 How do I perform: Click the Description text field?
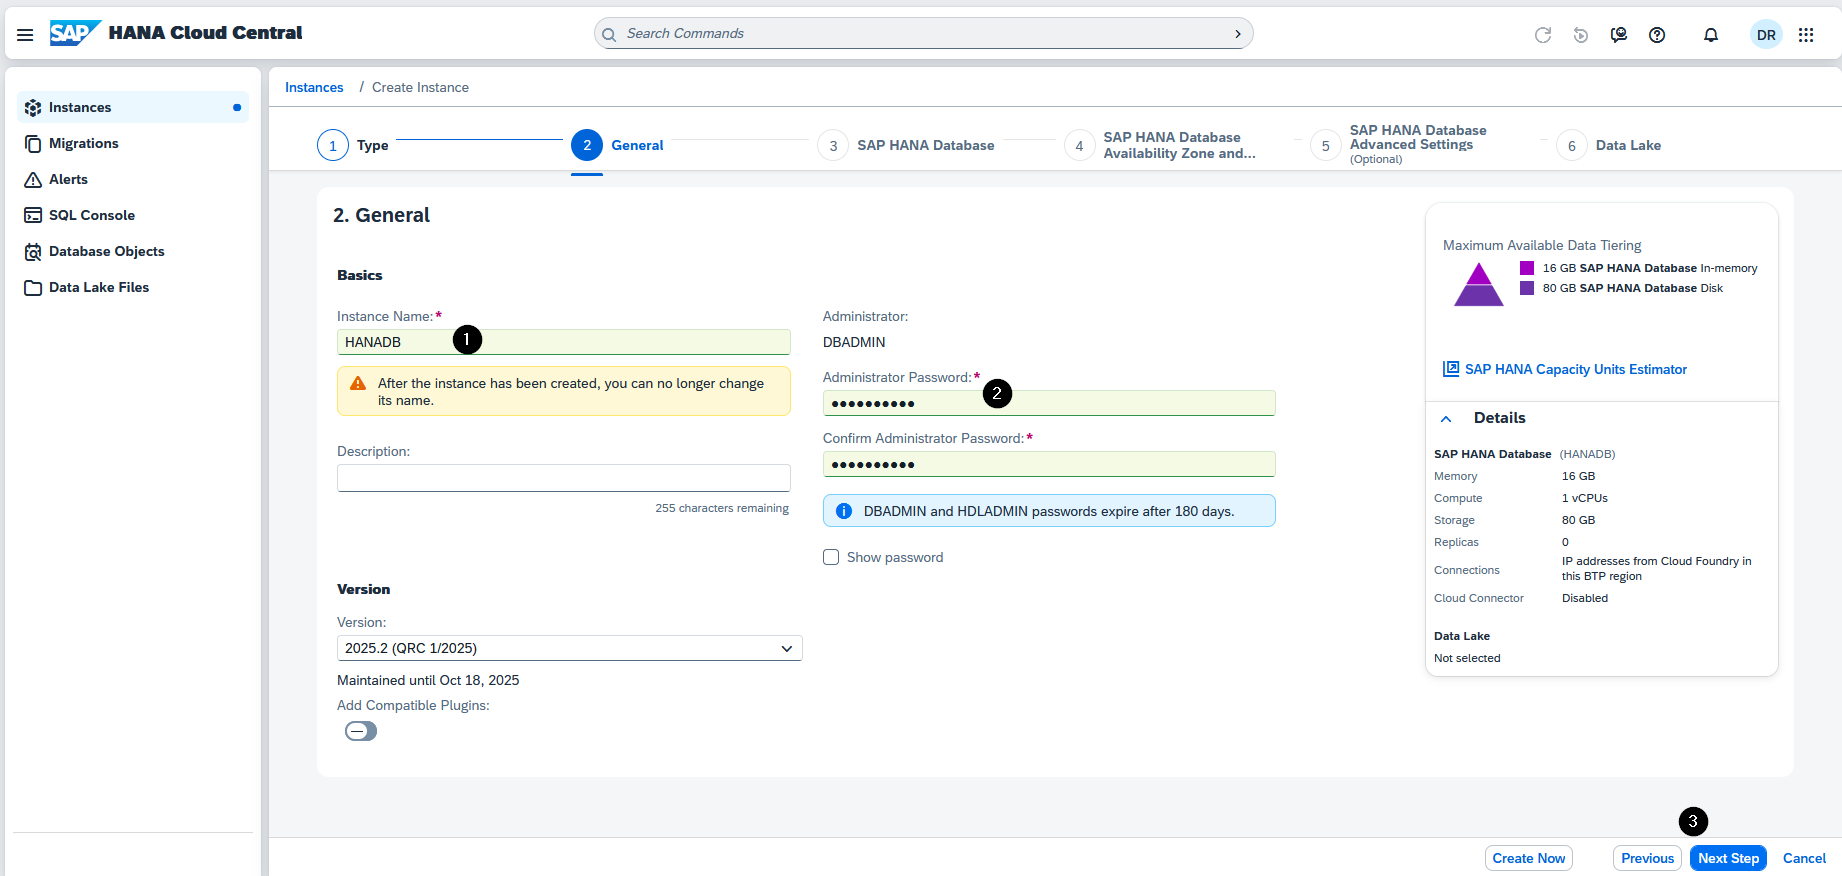point(564,478)
